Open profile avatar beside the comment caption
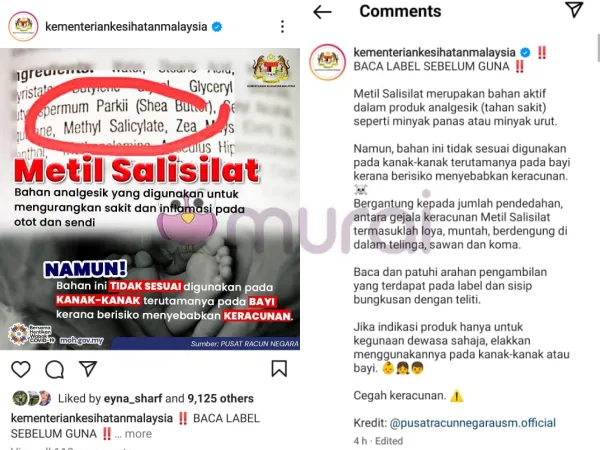The height and width of the screenshot is (450, 600). [x=328, y=62]
